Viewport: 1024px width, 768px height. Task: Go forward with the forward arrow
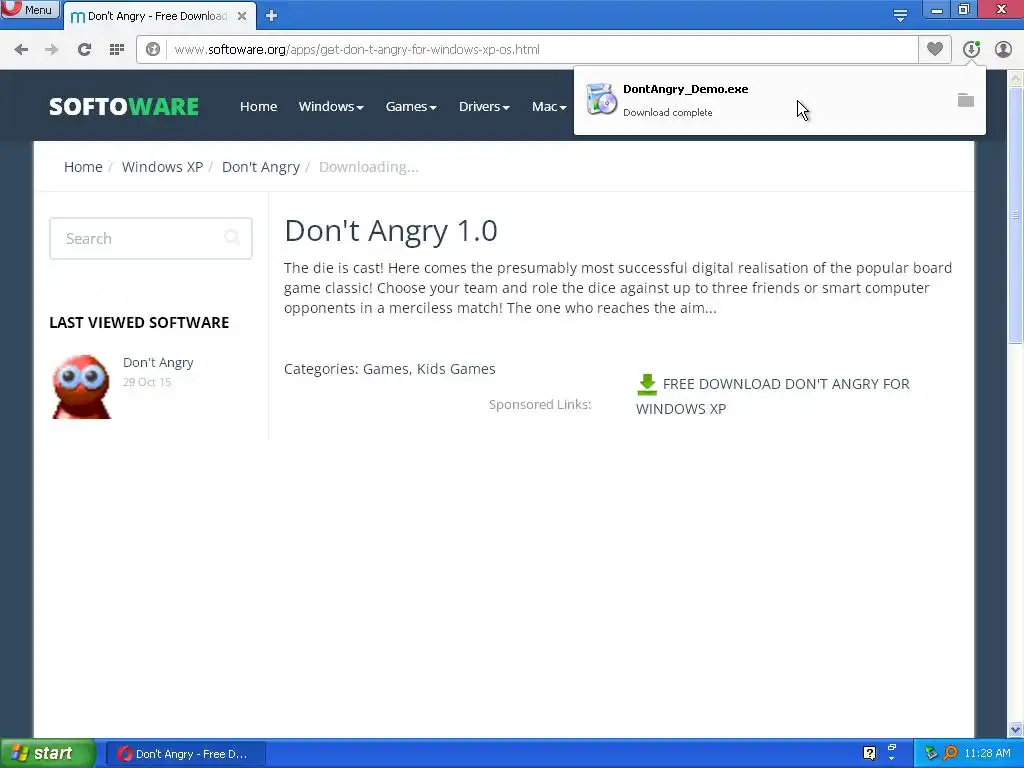[52, 50]
